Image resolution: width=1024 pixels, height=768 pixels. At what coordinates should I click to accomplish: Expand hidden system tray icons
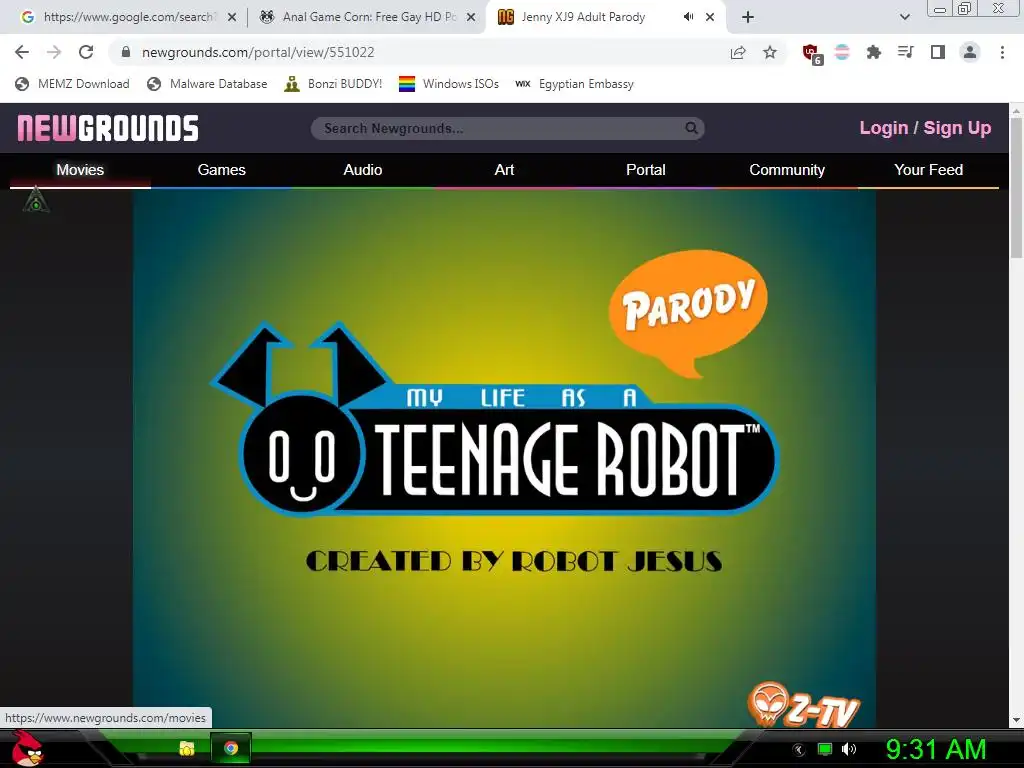point(799,750)
